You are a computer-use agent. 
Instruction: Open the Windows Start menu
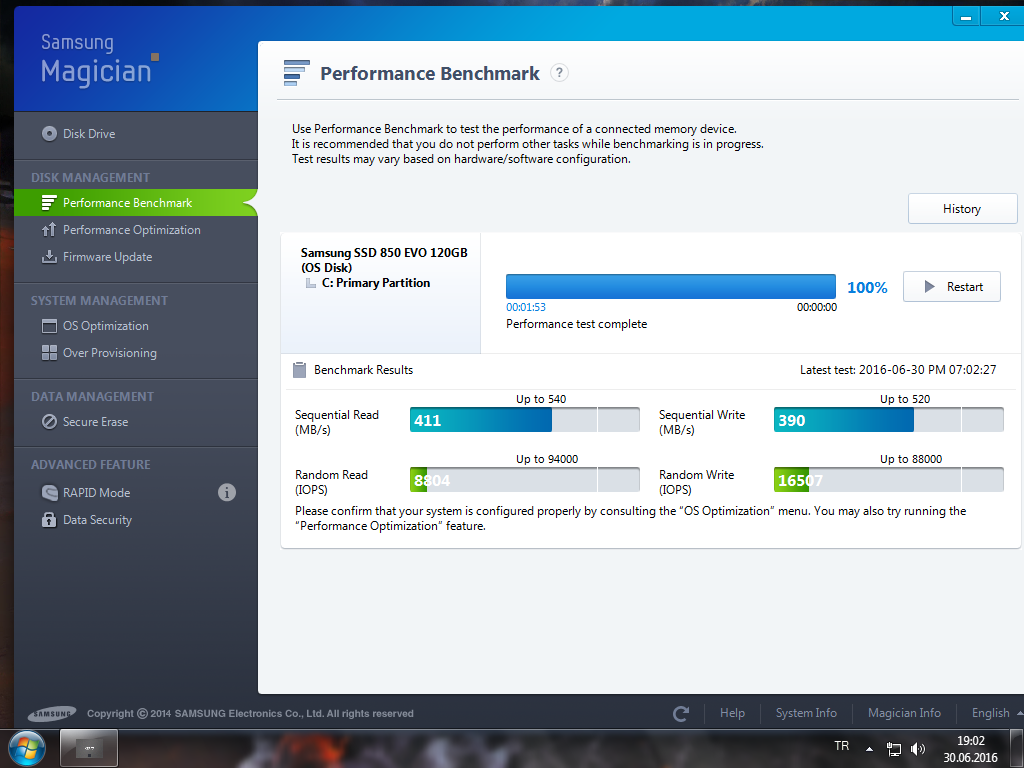(x=26, y=748)
